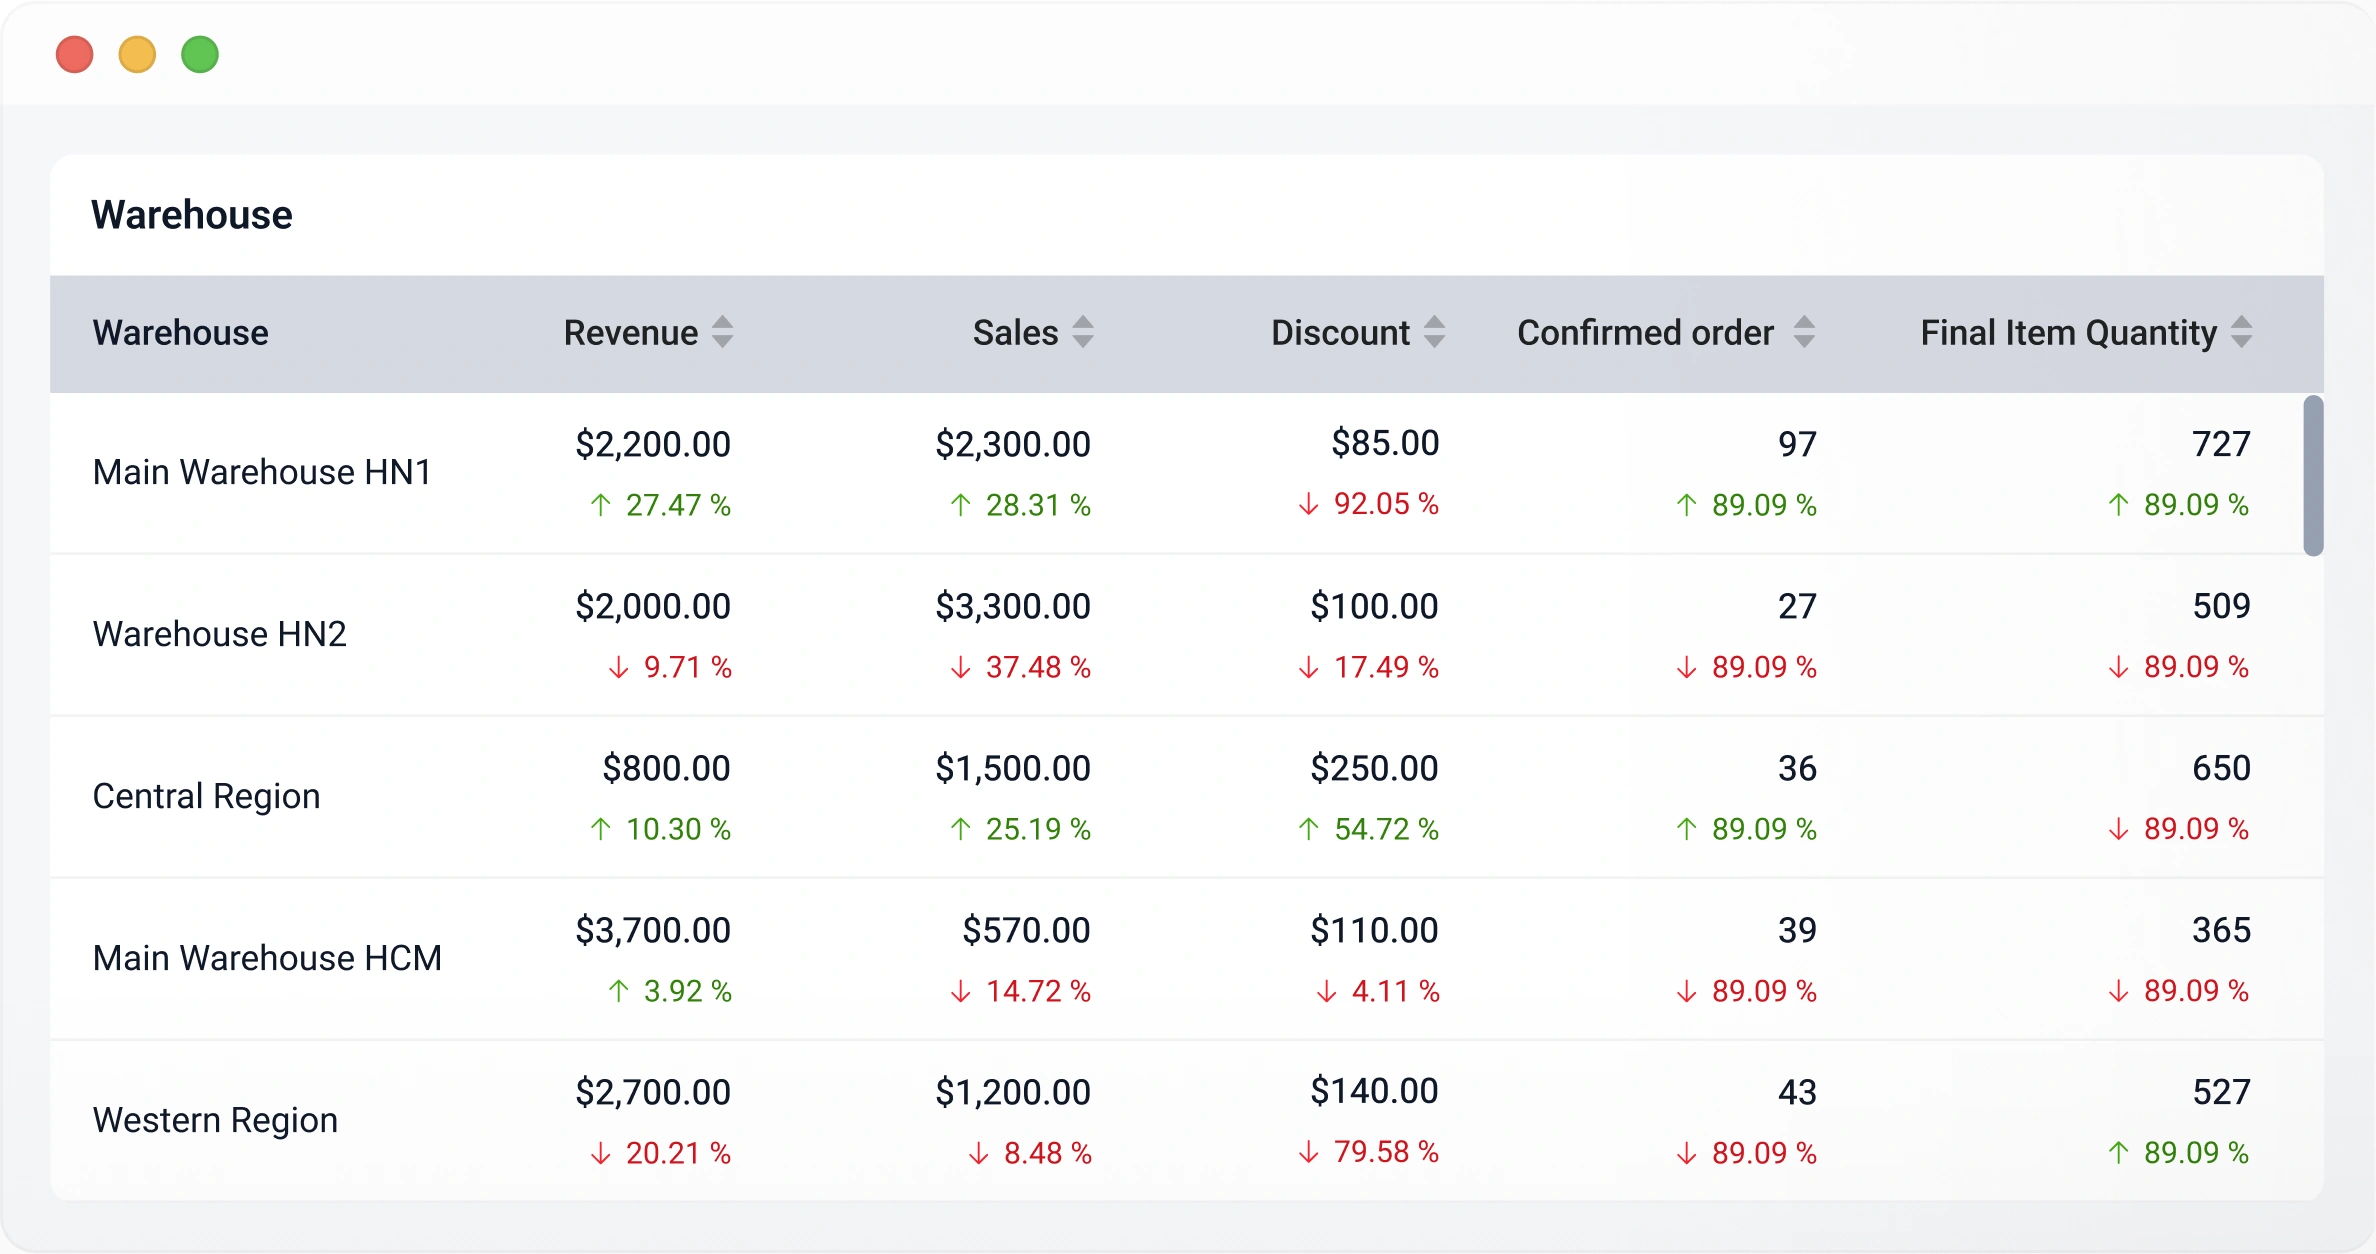Open the Warehouse HN2 row
Image resolution: width=2376 pixels, height=1254 pixels.
(219, 634)
